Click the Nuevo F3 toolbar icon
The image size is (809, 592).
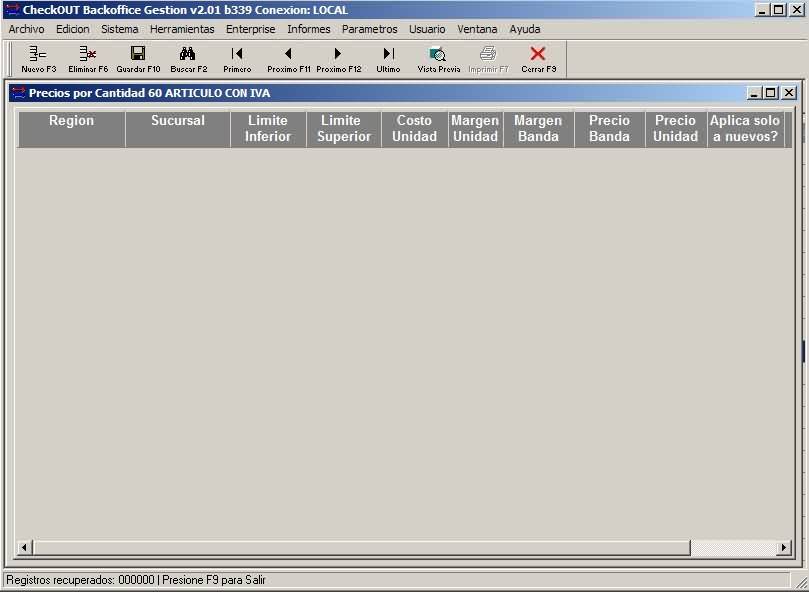[x=38, y=54]
